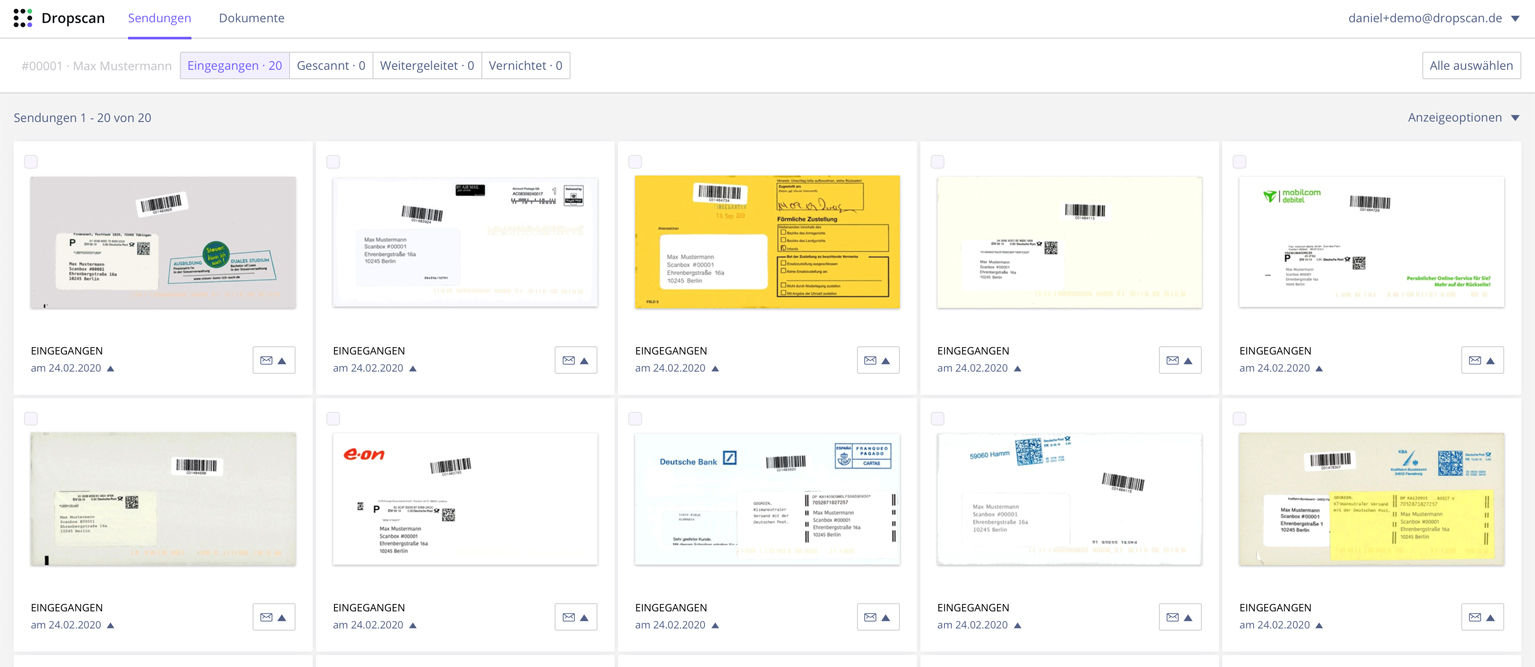Viewport: 1535px width, 667px height.
Task: Check the box on the e.on letter
Action: pyautogui.click(x=333, y=419)
